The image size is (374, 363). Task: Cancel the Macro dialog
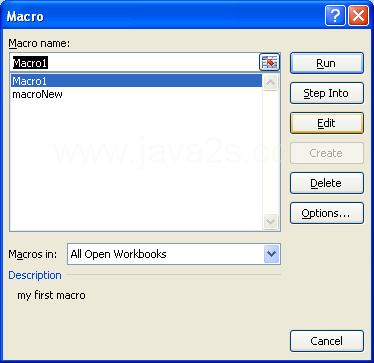point(327,341)
